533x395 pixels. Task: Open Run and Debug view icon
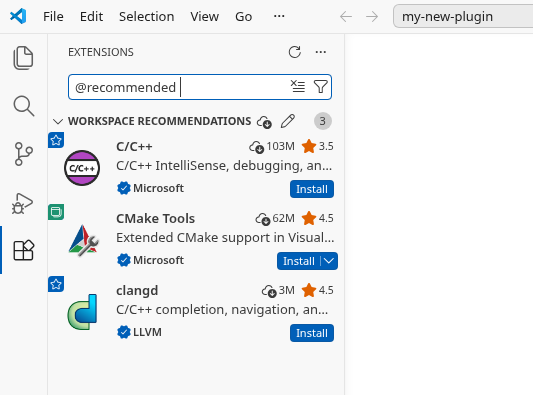click(x=22, y=203)
